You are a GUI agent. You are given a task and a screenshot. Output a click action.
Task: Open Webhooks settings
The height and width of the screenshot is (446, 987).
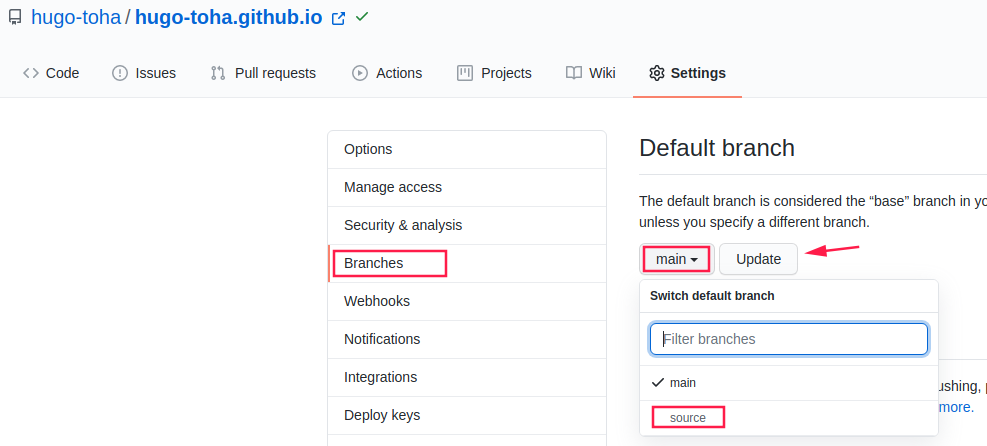pos(467,301)
